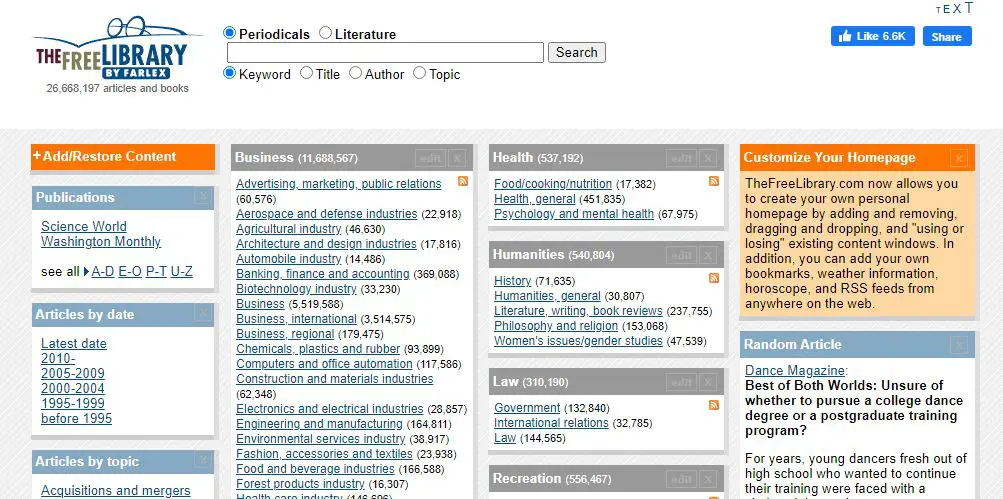Select the Topic search option
The image size is (1003, 499).
click(419, 73)
